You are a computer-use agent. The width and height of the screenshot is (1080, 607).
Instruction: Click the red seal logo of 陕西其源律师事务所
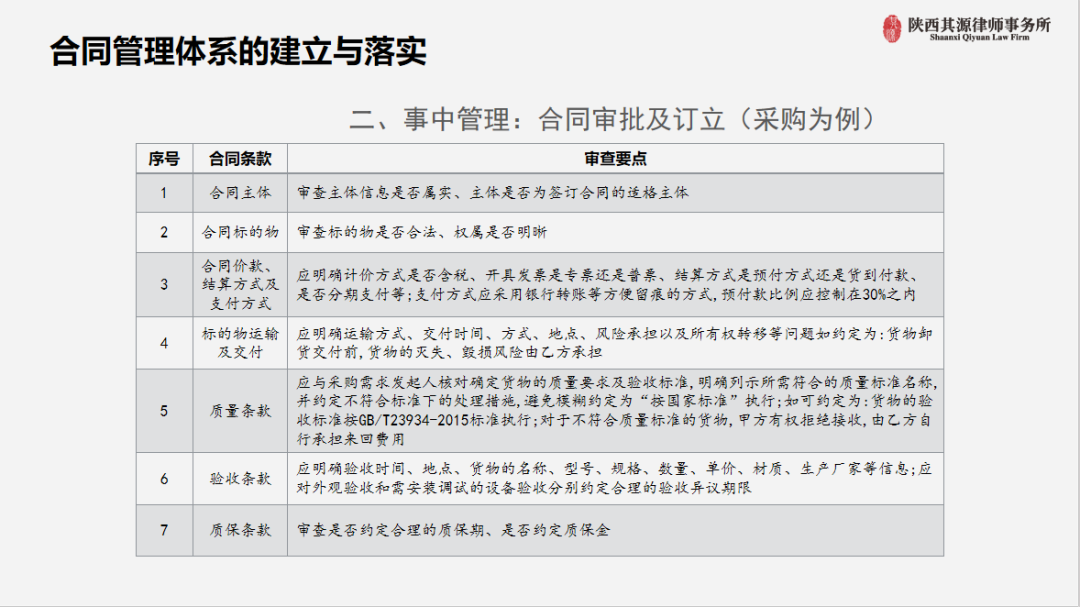click(892, 29)
